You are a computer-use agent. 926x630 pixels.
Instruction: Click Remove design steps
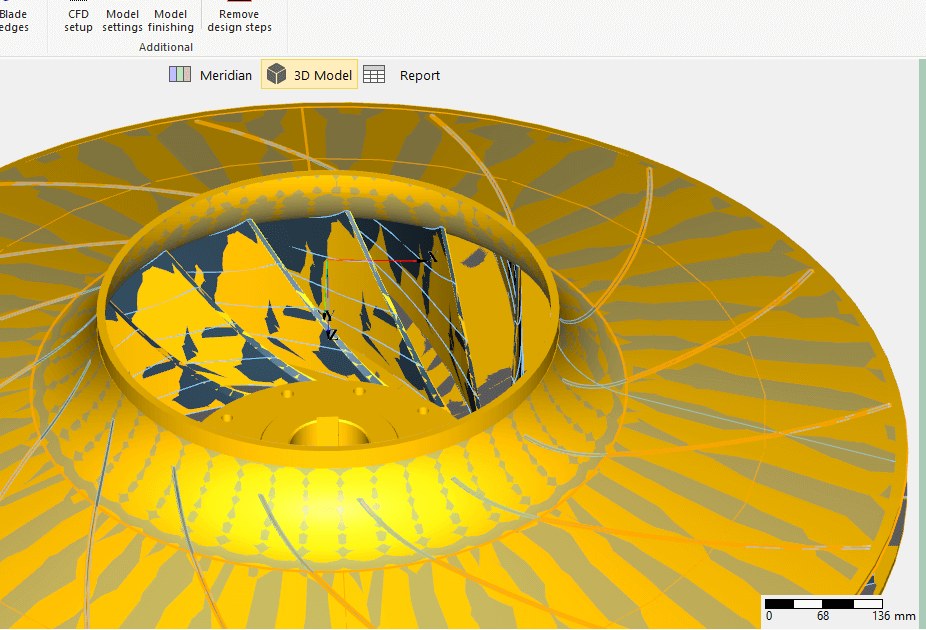(239, 18)
